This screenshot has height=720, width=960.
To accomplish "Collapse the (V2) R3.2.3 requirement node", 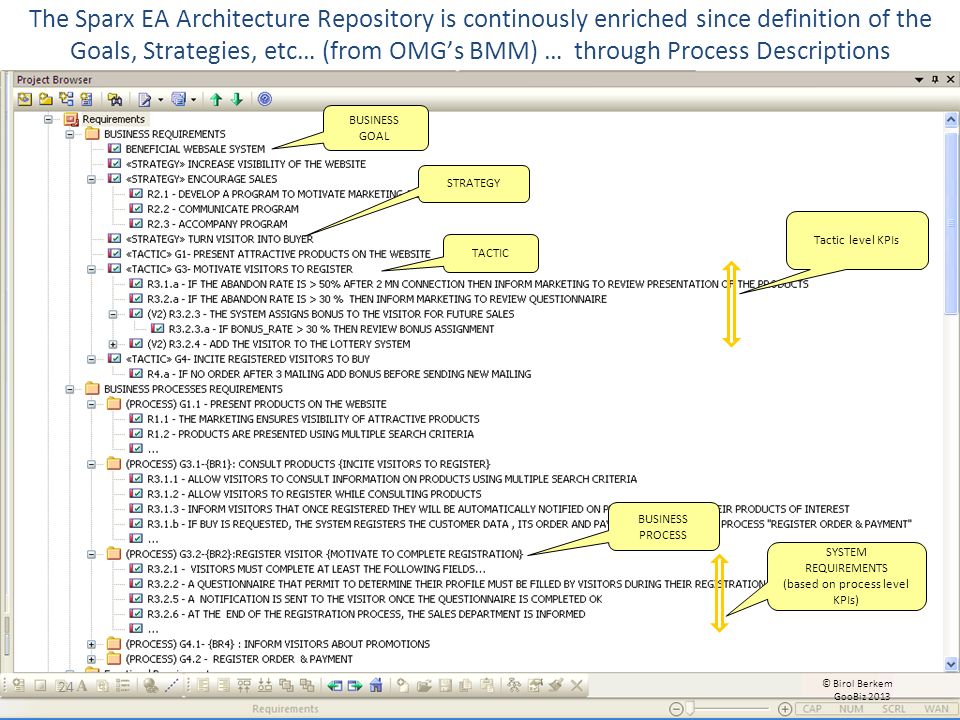I will click(x=113, y=314).
